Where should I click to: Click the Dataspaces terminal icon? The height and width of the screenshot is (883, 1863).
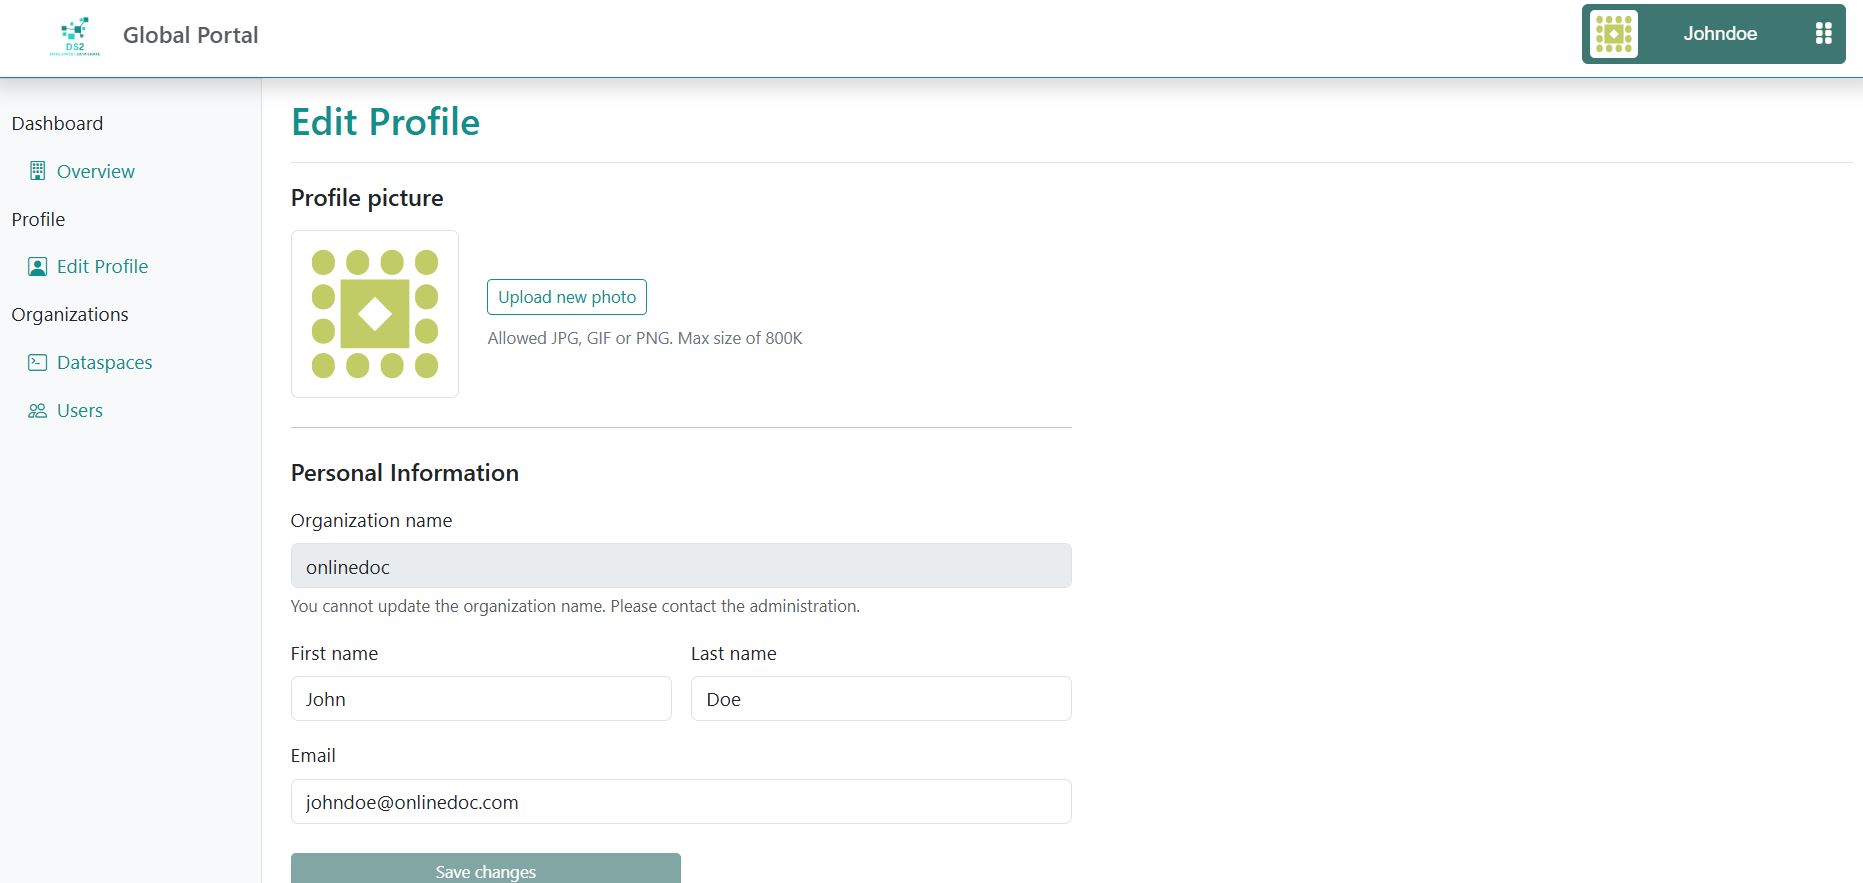[x=37, y=363]
